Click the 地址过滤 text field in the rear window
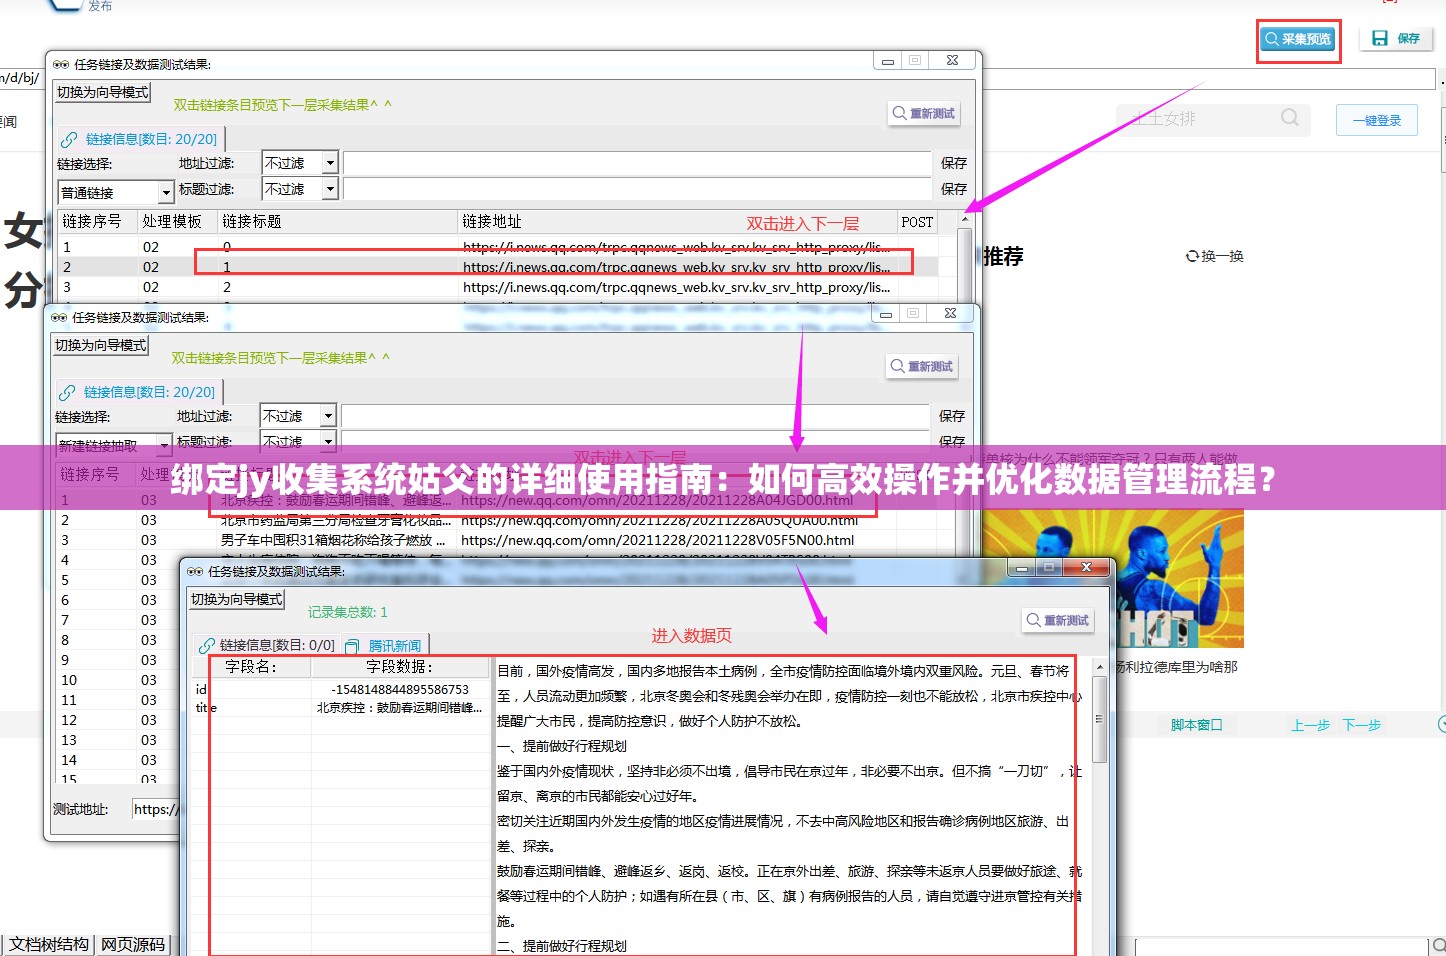 [637, 162]
